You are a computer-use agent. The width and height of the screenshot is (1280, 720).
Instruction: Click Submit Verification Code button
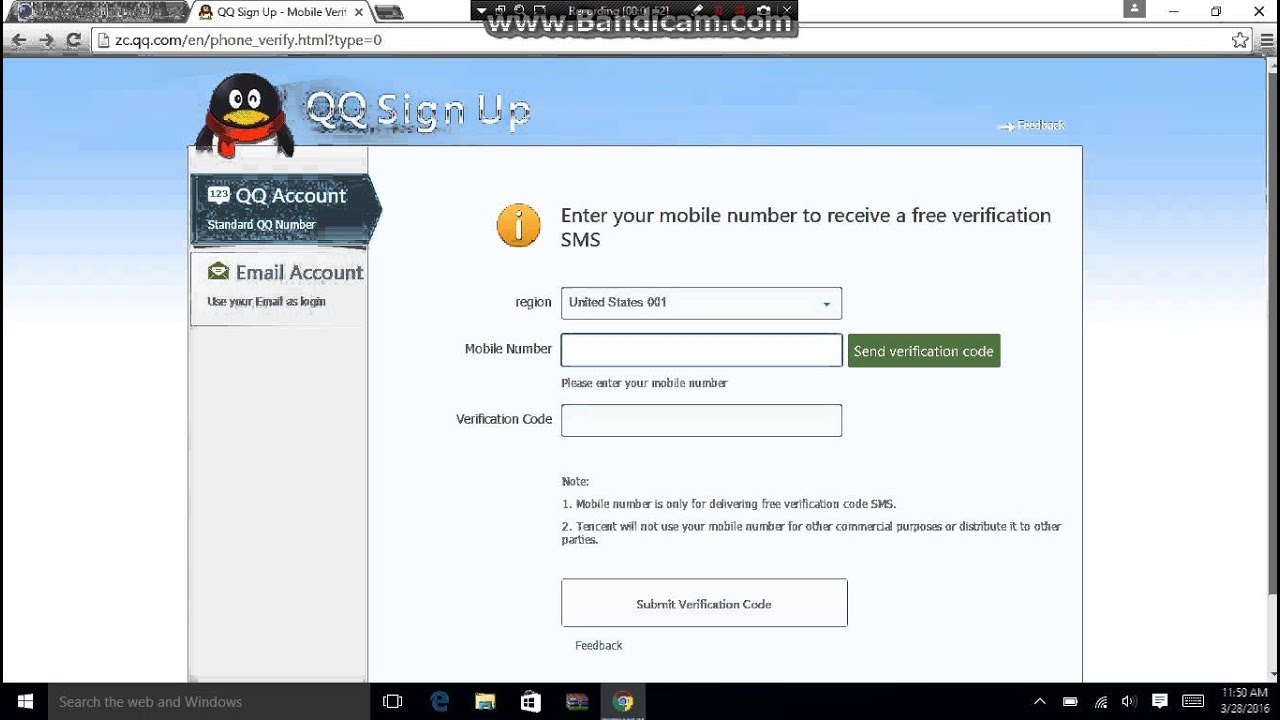coord(704,603)
